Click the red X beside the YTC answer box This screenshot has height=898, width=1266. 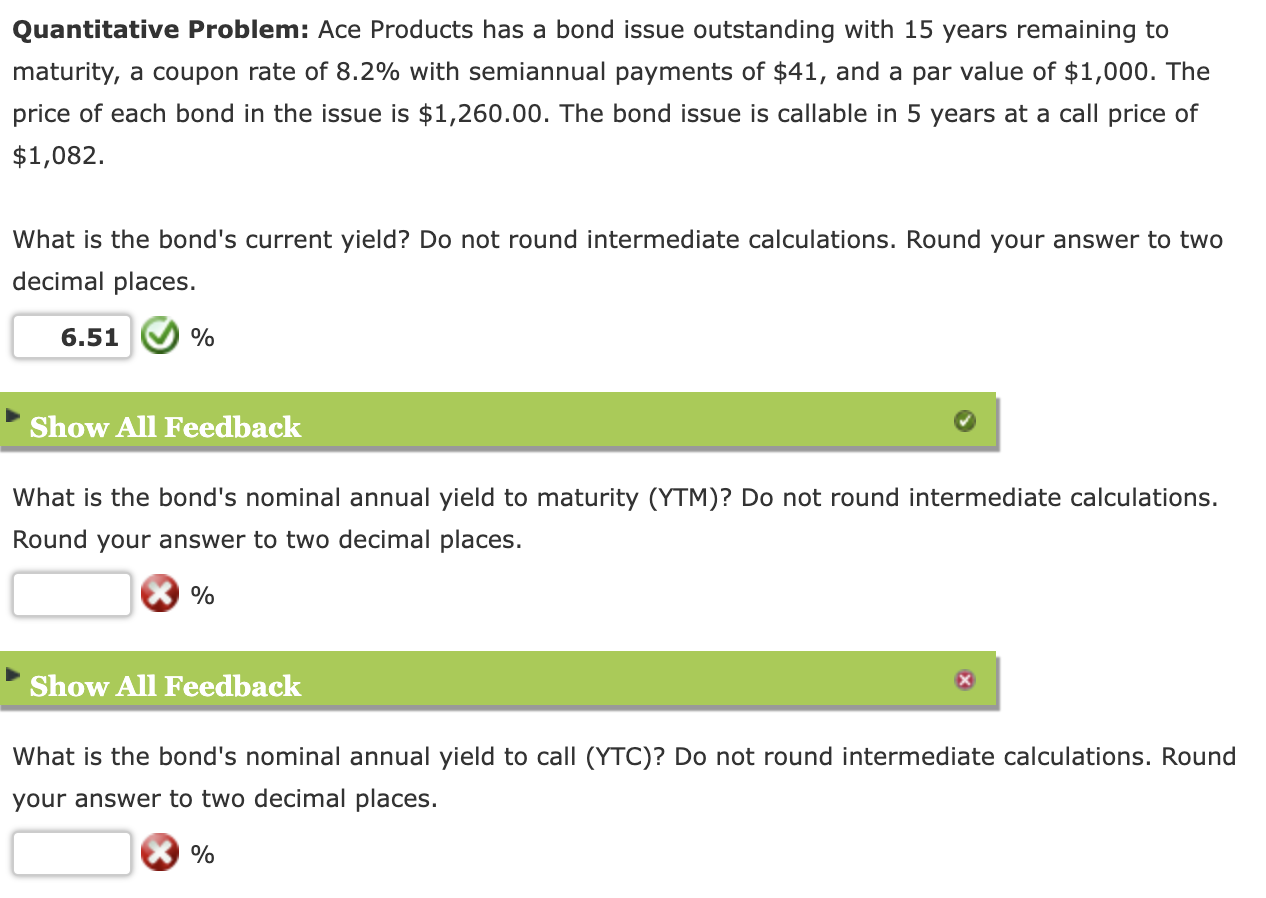pos(160,853)
